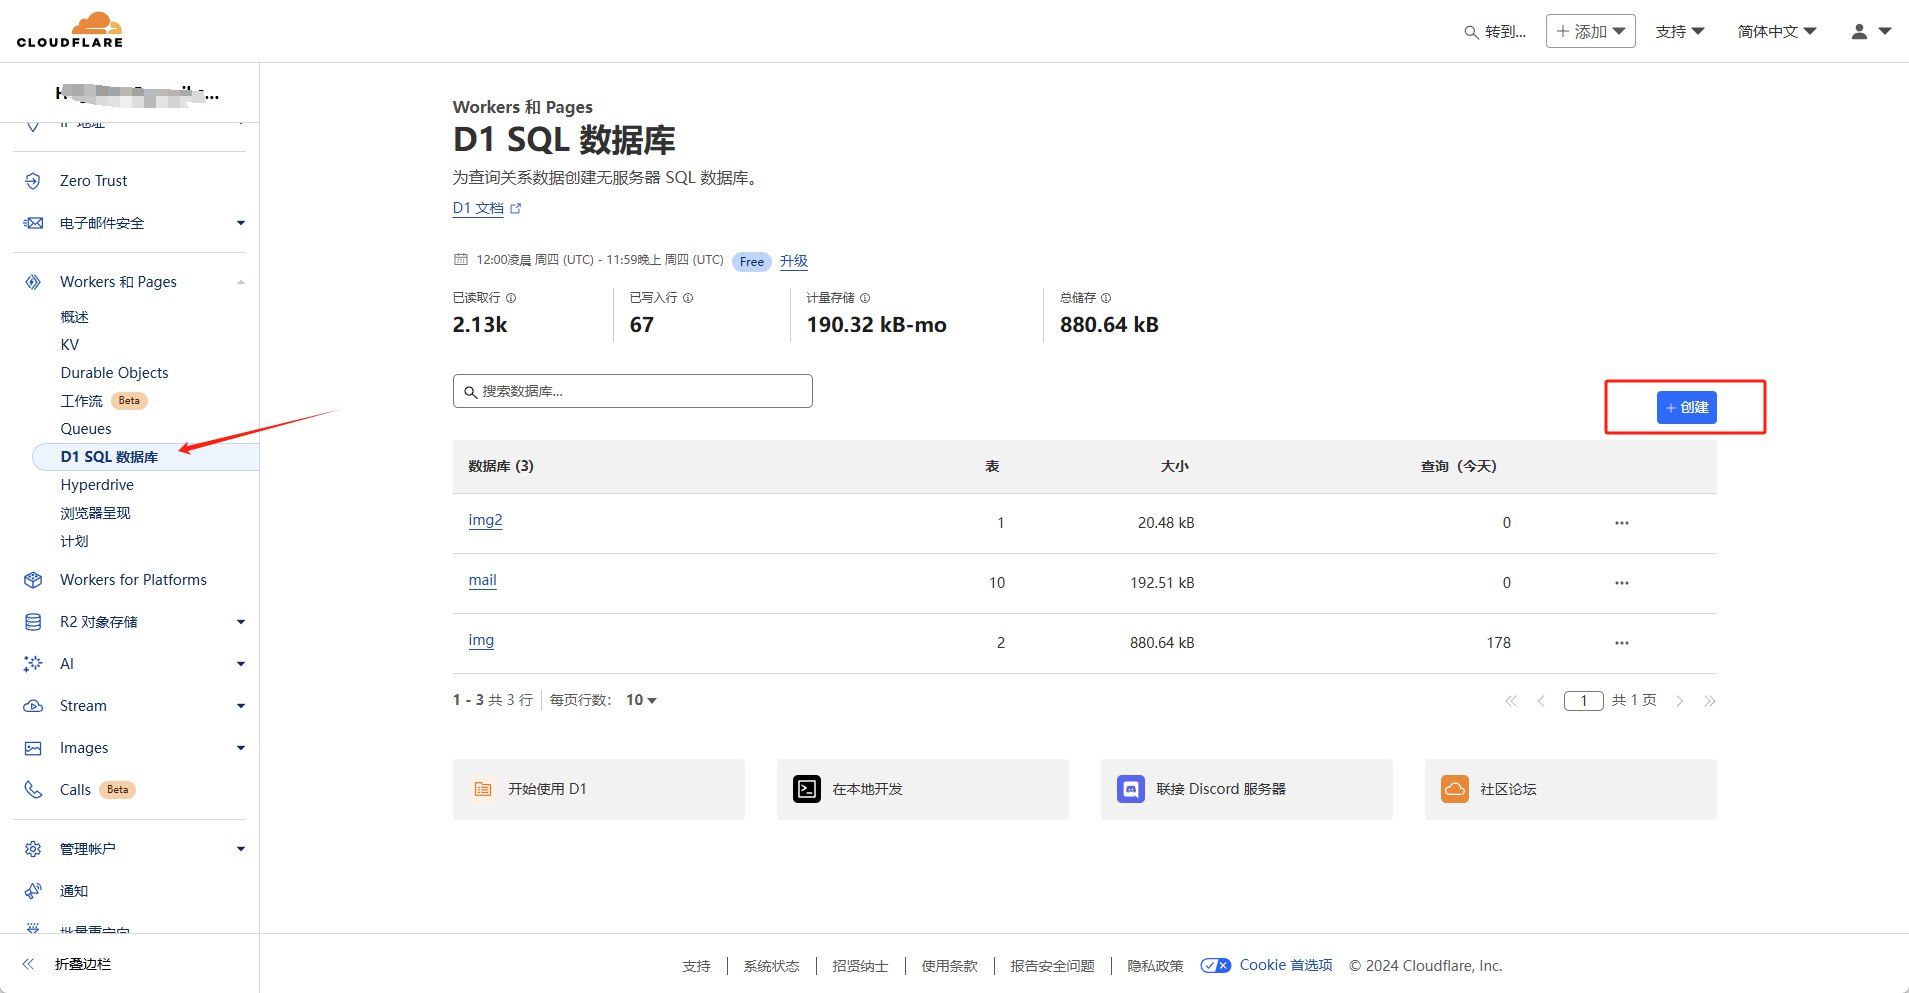The width and height of the screenshot is (1909, 993).
Task: Open the img2 database link
Action: click(486, 520)
